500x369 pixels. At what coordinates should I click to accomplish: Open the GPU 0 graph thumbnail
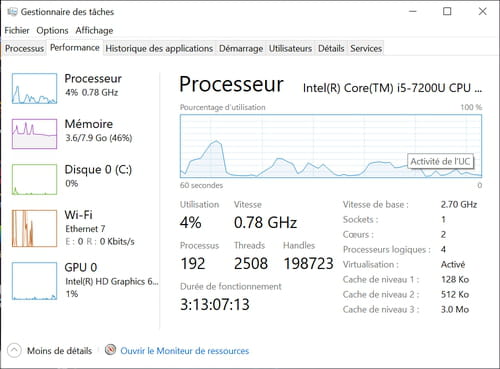[34, 281]
